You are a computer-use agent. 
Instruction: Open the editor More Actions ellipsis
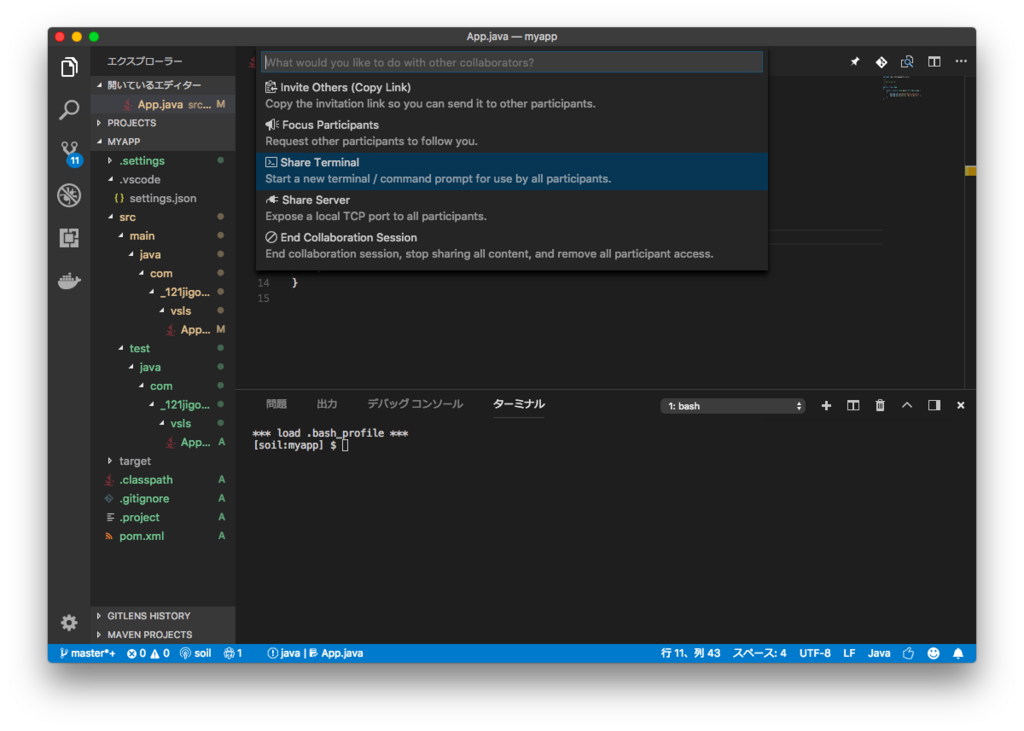(x=961, y=61)
